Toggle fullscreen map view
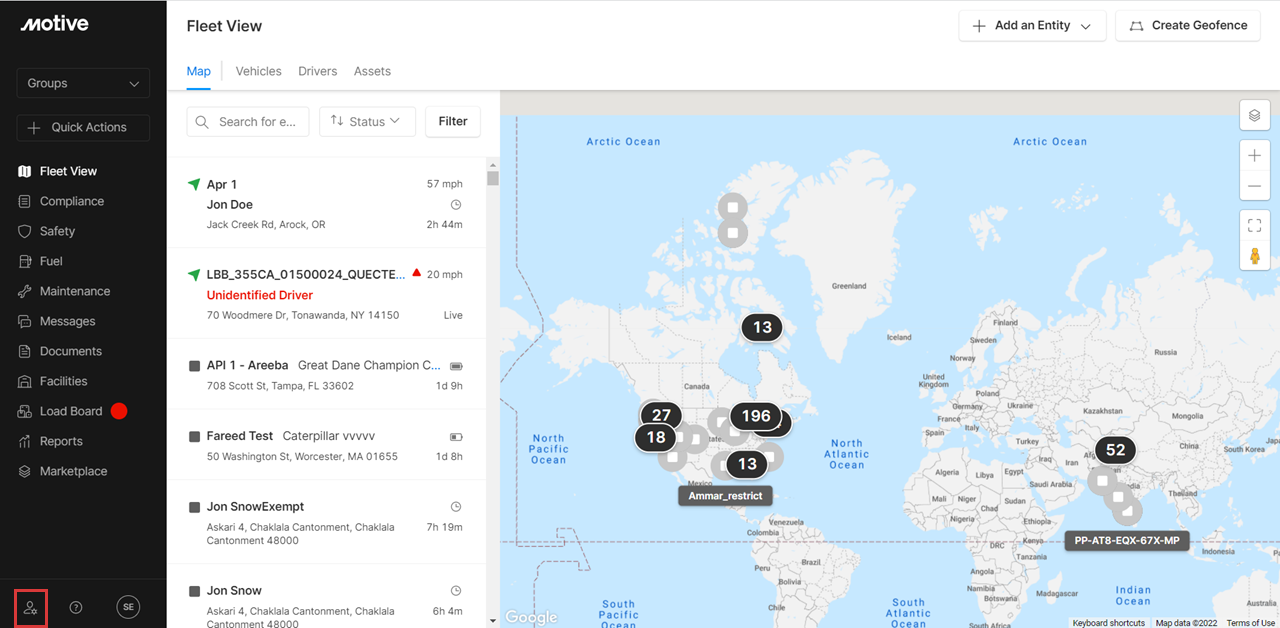 point(1255,226)
